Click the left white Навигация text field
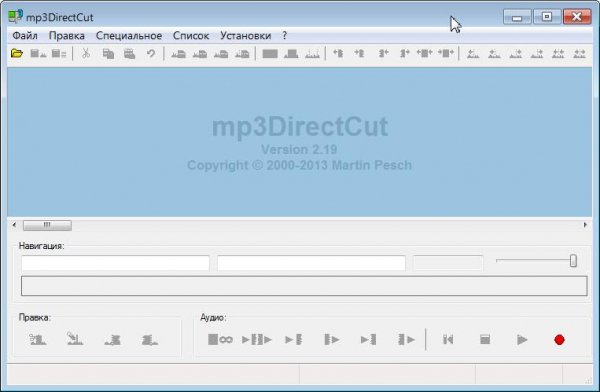The width and height of the screenshot is (600, 392). [x=115, y=263]
